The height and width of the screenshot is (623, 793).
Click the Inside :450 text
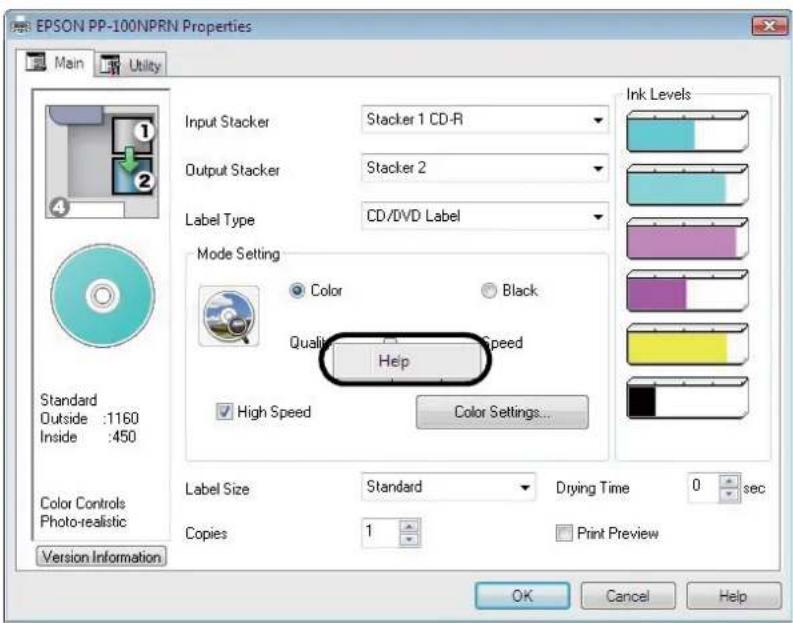[x=88, y=436]
